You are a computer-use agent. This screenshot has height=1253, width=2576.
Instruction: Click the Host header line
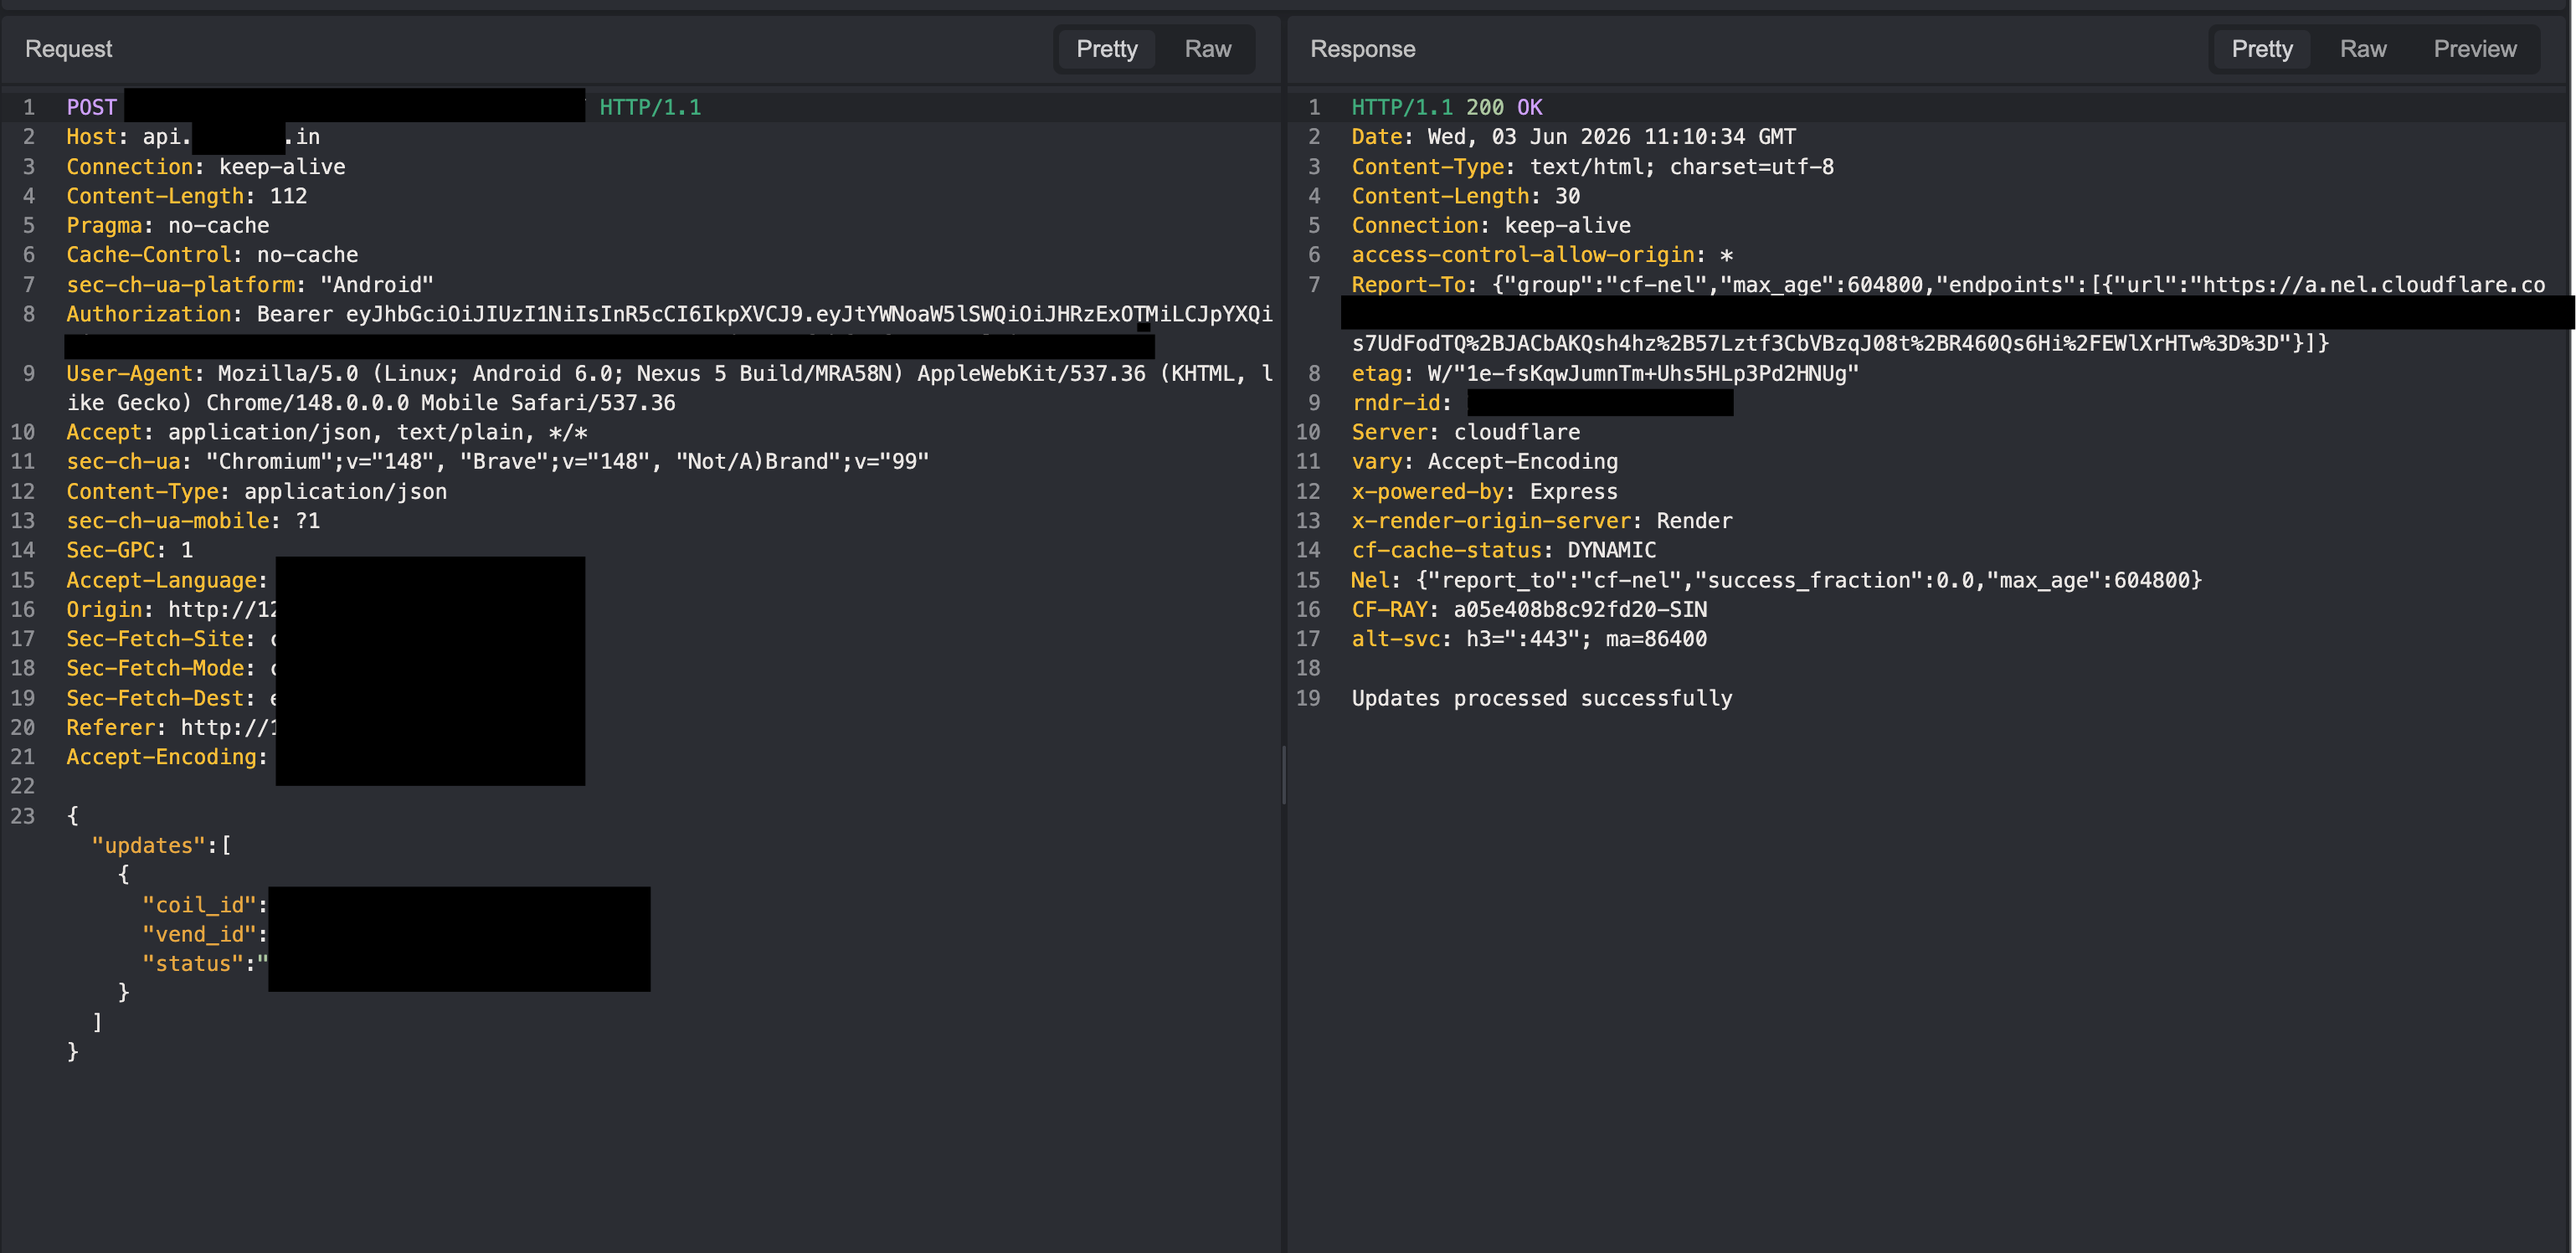point(193,137)
